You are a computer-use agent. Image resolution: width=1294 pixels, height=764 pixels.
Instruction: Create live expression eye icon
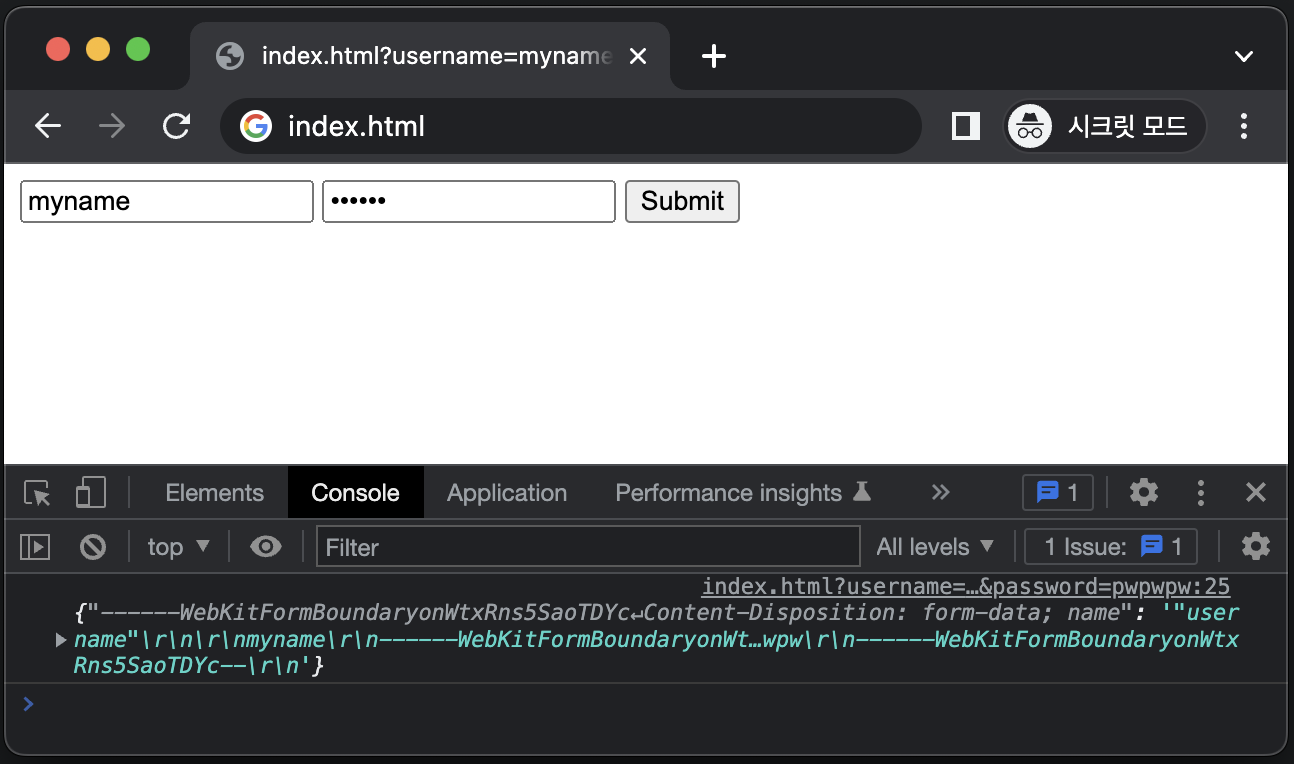(265, 547)
